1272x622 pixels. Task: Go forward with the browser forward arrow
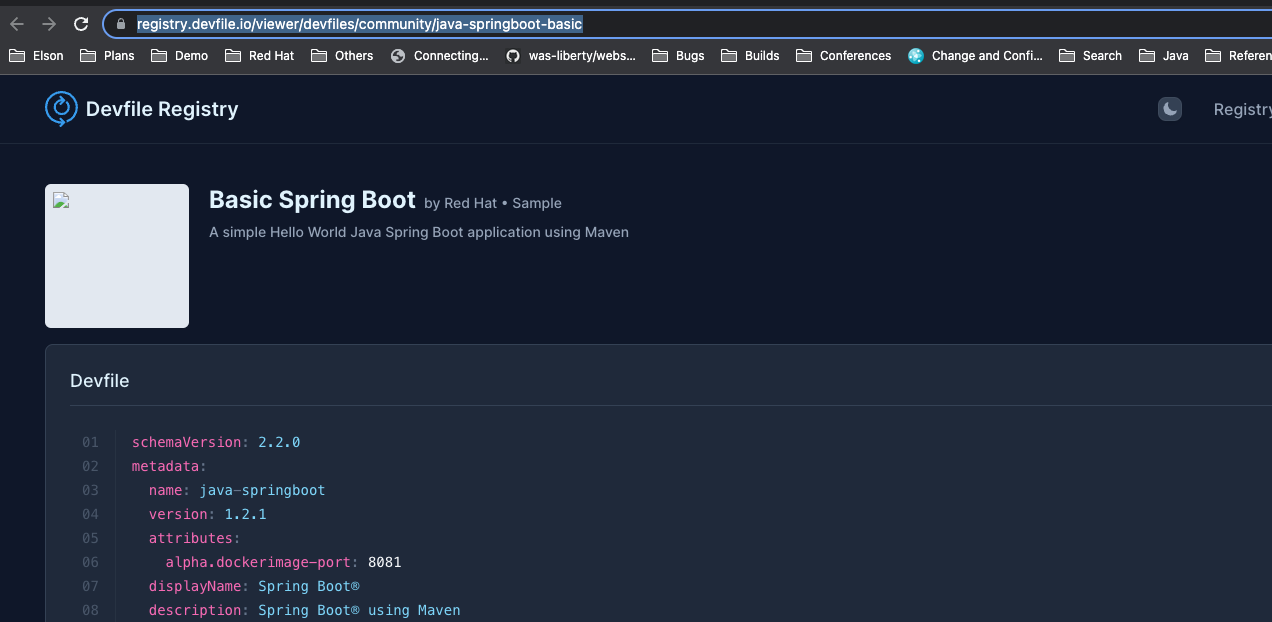[x=49, y=24]
